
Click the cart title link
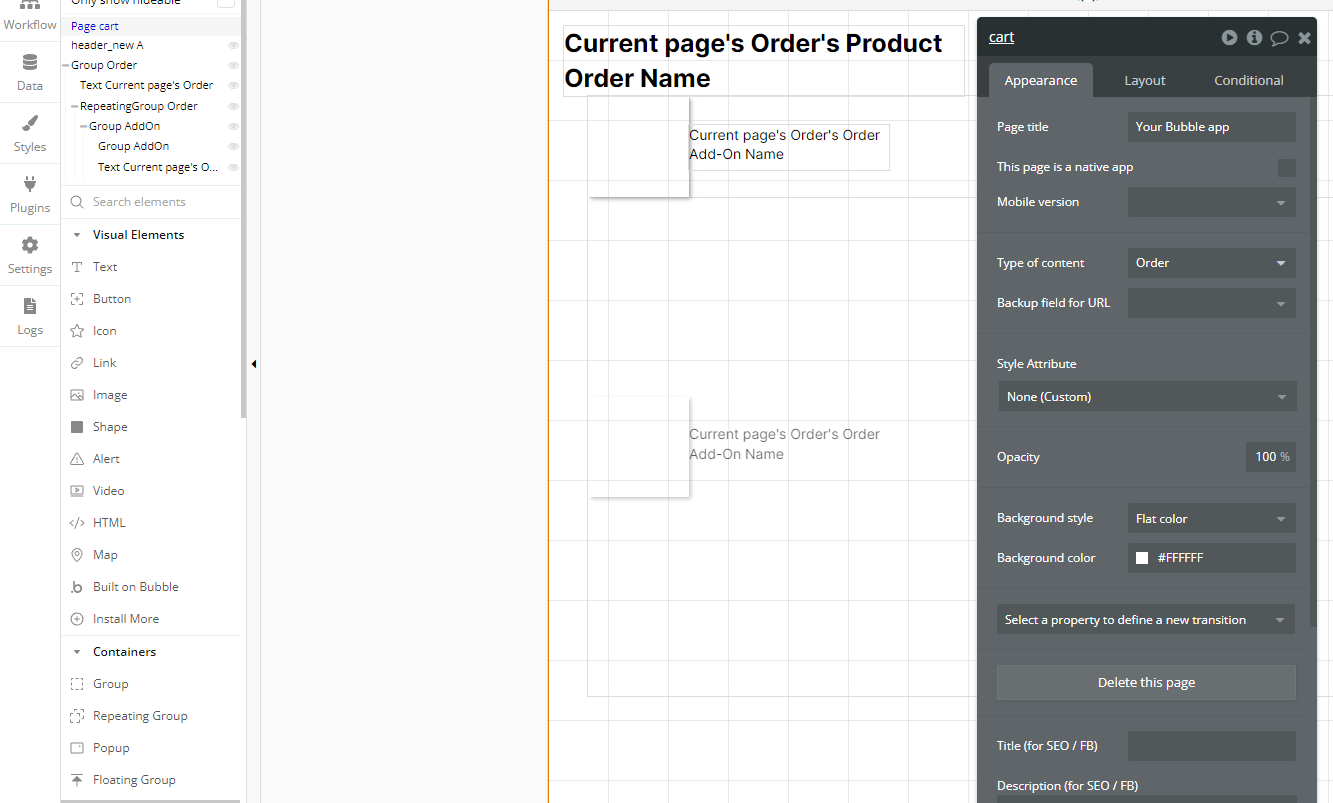tap(1001, 37)
